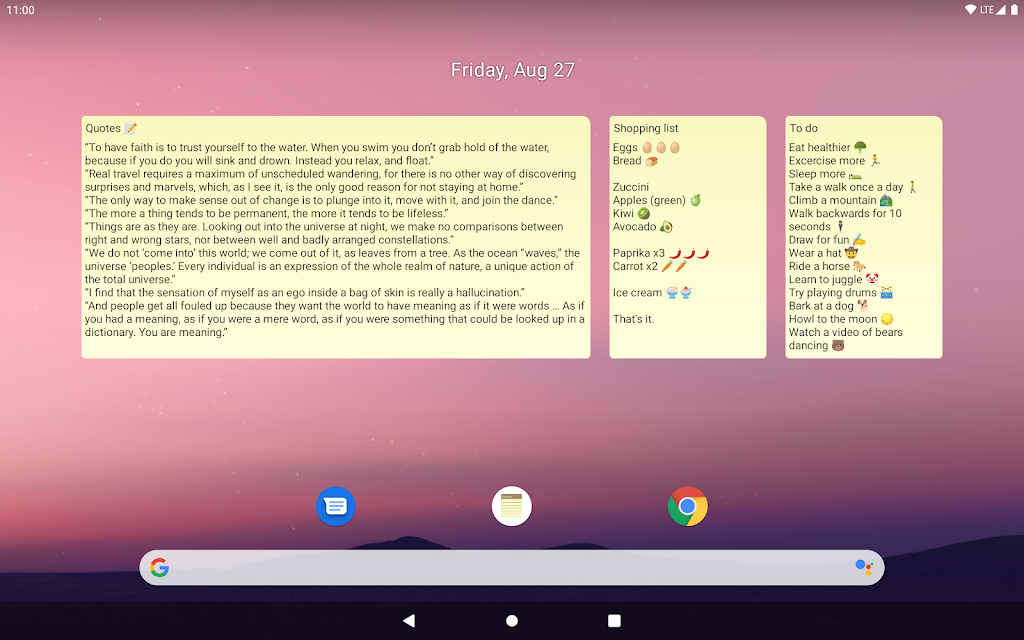This screenshot has height=640, width=1024.
Task: Tap Apples (green) item
Action: pyautogui.click(x=657, y=200)
